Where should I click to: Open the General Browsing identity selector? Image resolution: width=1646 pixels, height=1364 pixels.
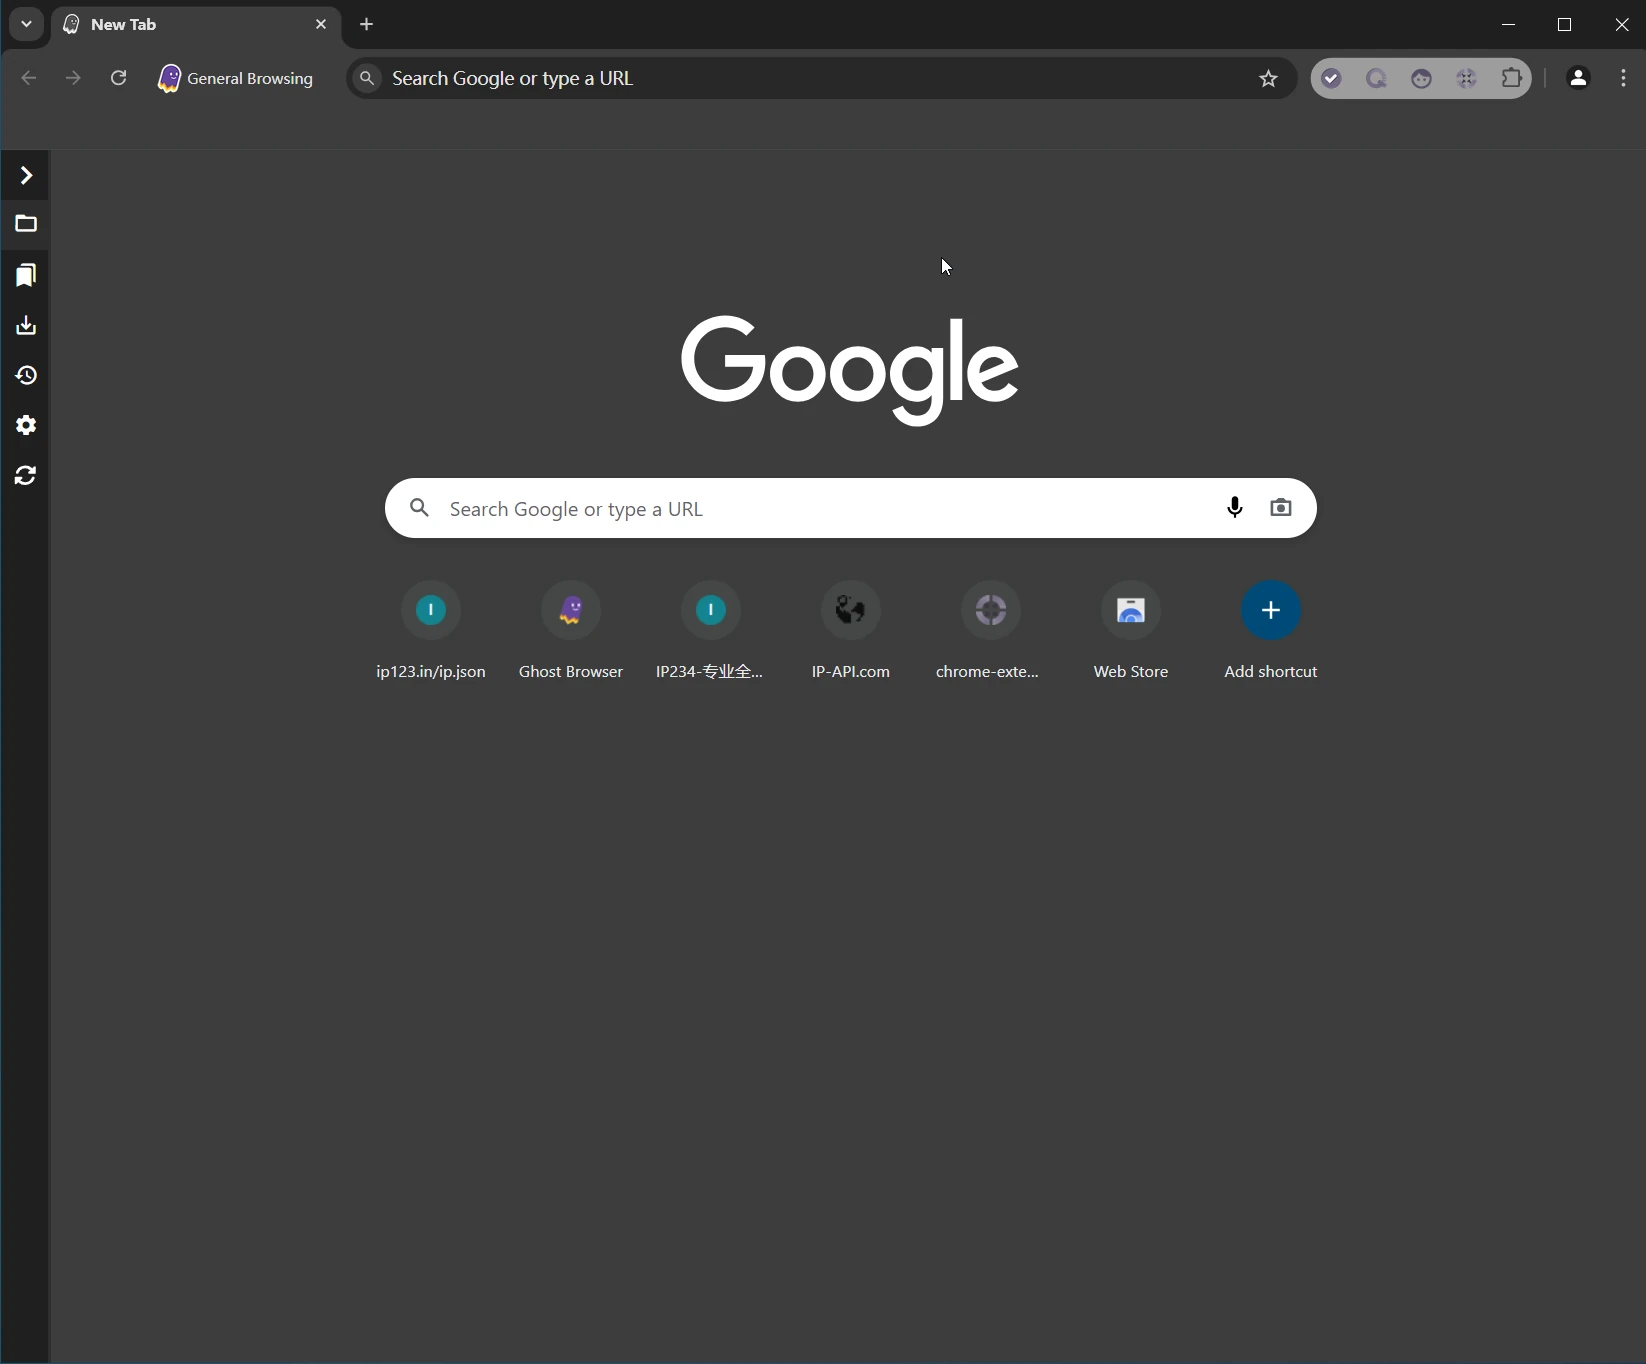click(x=236, y=78)
